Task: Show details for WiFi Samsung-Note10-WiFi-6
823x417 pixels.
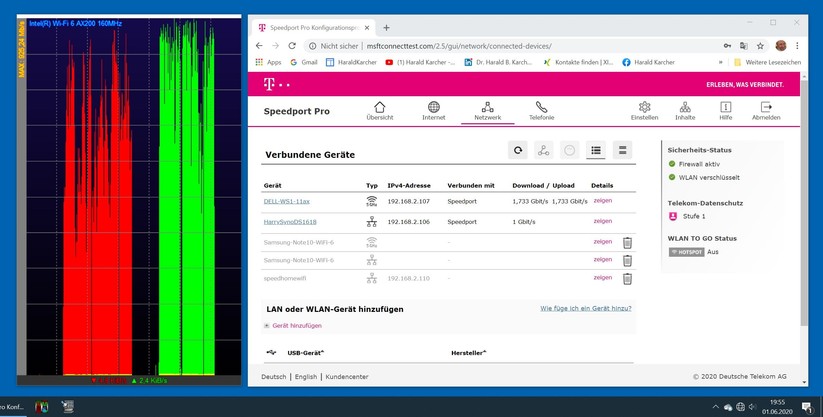Action: pyautogui.click(x=603, y=242)
